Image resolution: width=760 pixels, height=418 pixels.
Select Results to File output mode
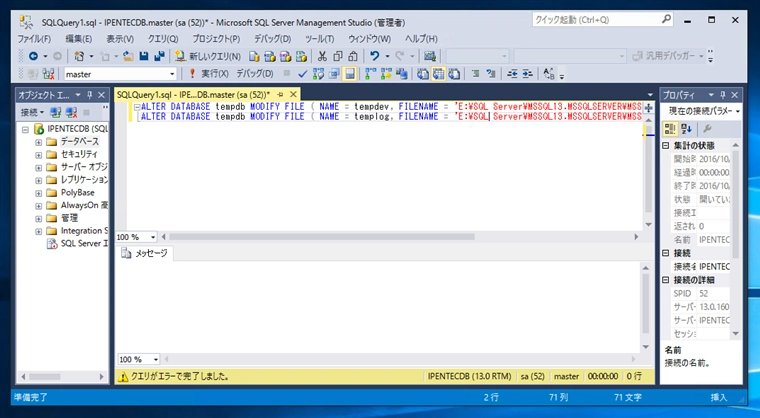click(454, 74)
